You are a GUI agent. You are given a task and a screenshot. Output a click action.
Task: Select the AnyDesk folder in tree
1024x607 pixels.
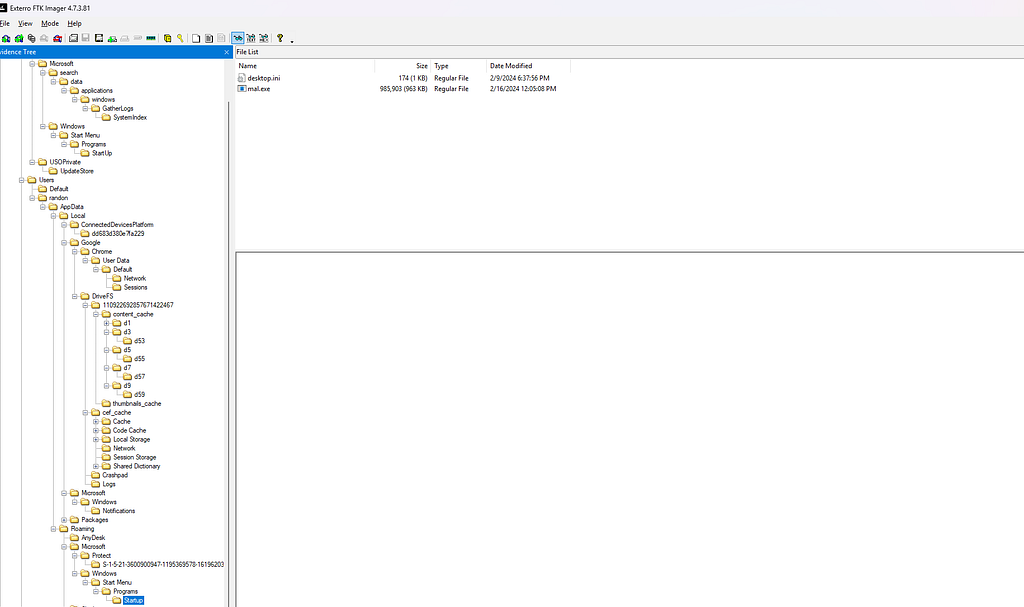(93, 538)
